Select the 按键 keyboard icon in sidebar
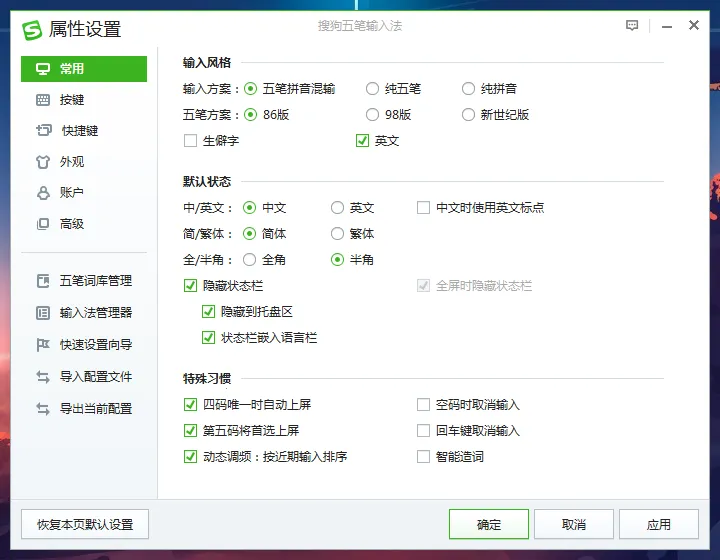Screen dimensions: 720x560 (43, 100)
